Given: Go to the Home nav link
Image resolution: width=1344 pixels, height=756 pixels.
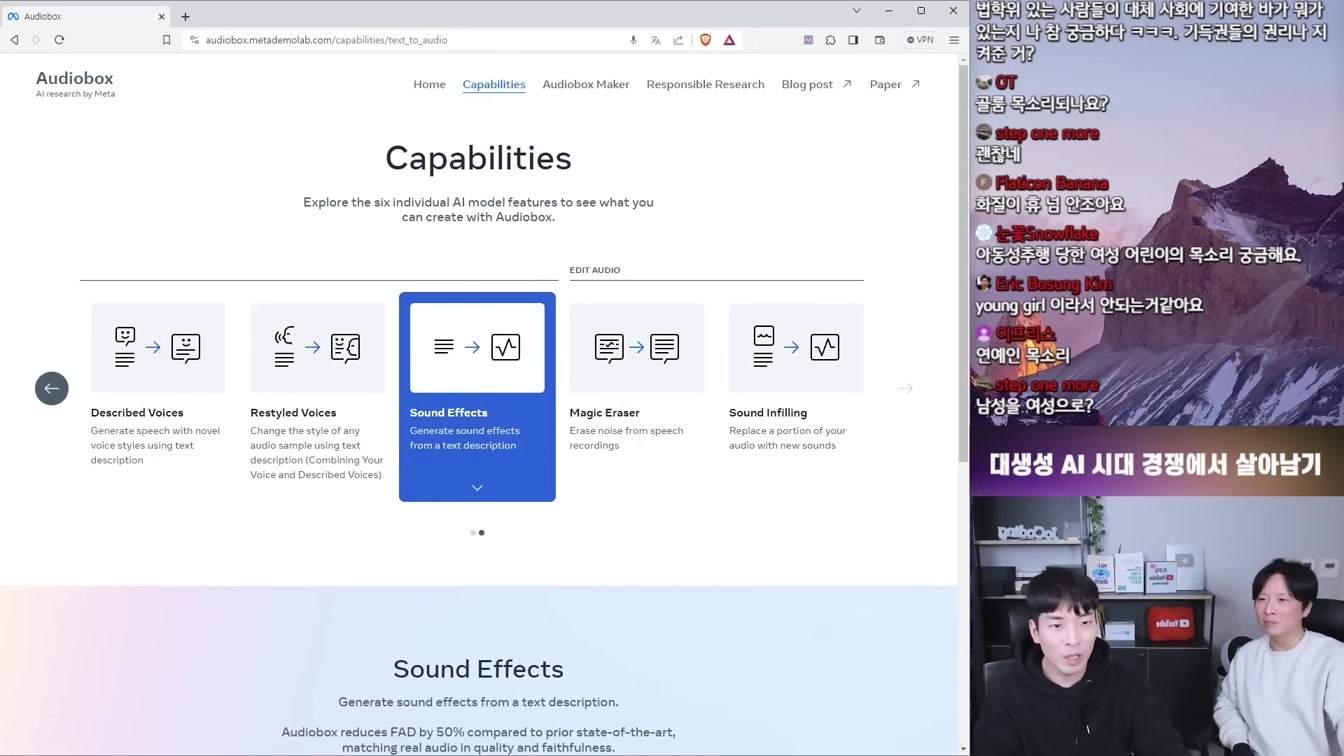Looking at the screenshot, I should pyautogui.click(x=429, y=84).
